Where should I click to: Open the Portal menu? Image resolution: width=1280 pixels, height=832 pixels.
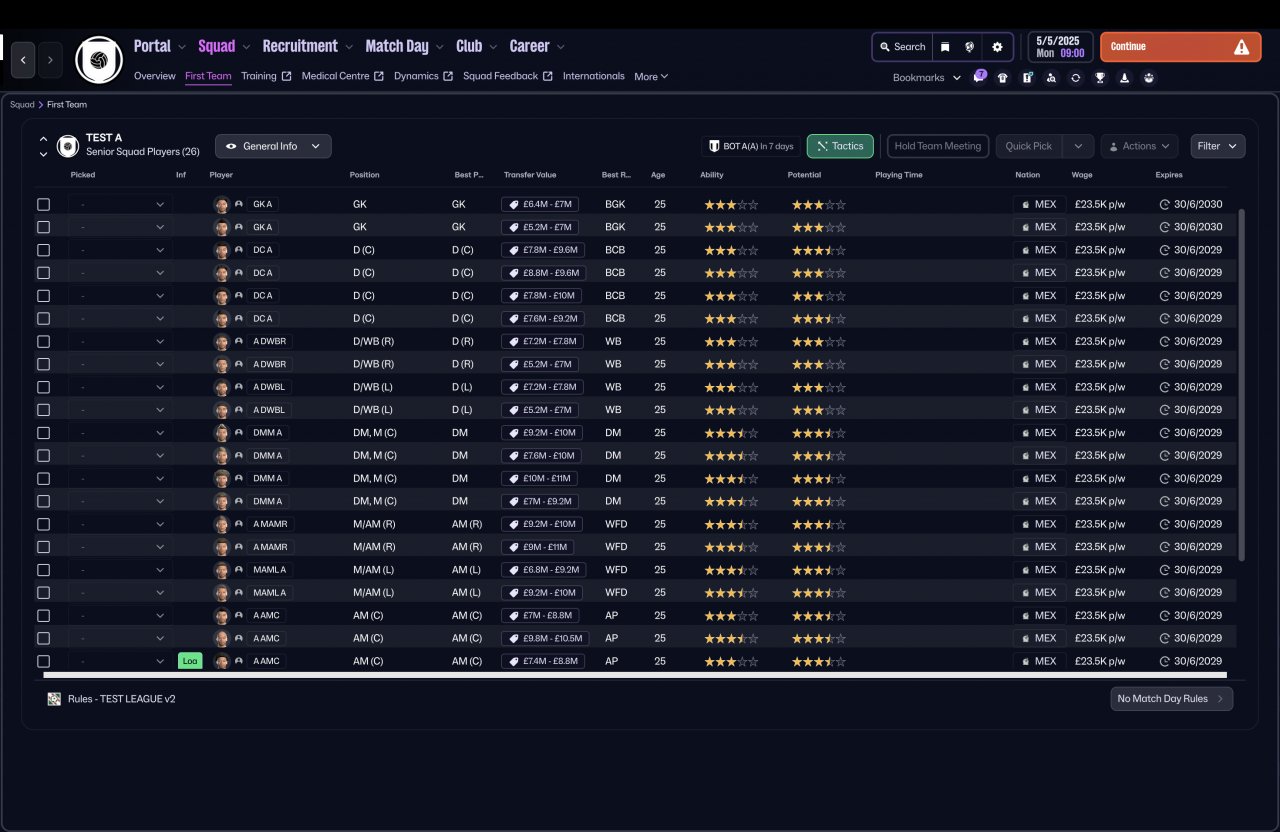159,46
